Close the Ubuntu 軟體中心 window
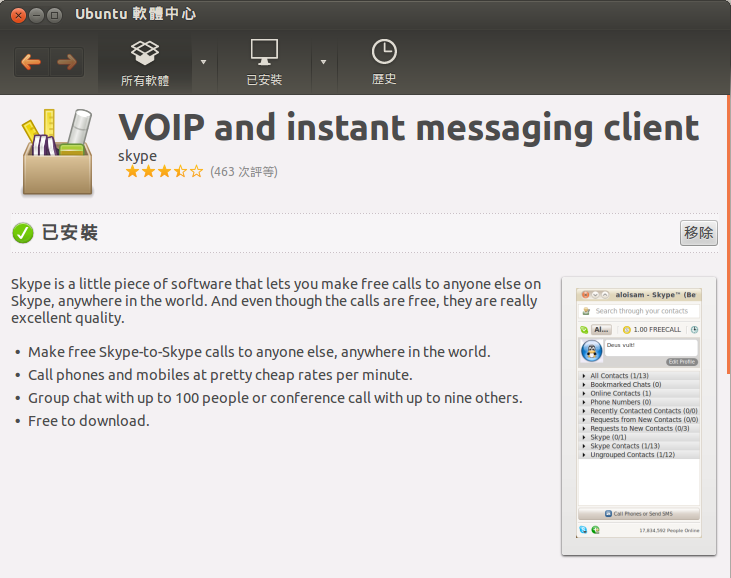Image resolution: width=731 pixels, height=578 pixels. pos(18,15)
